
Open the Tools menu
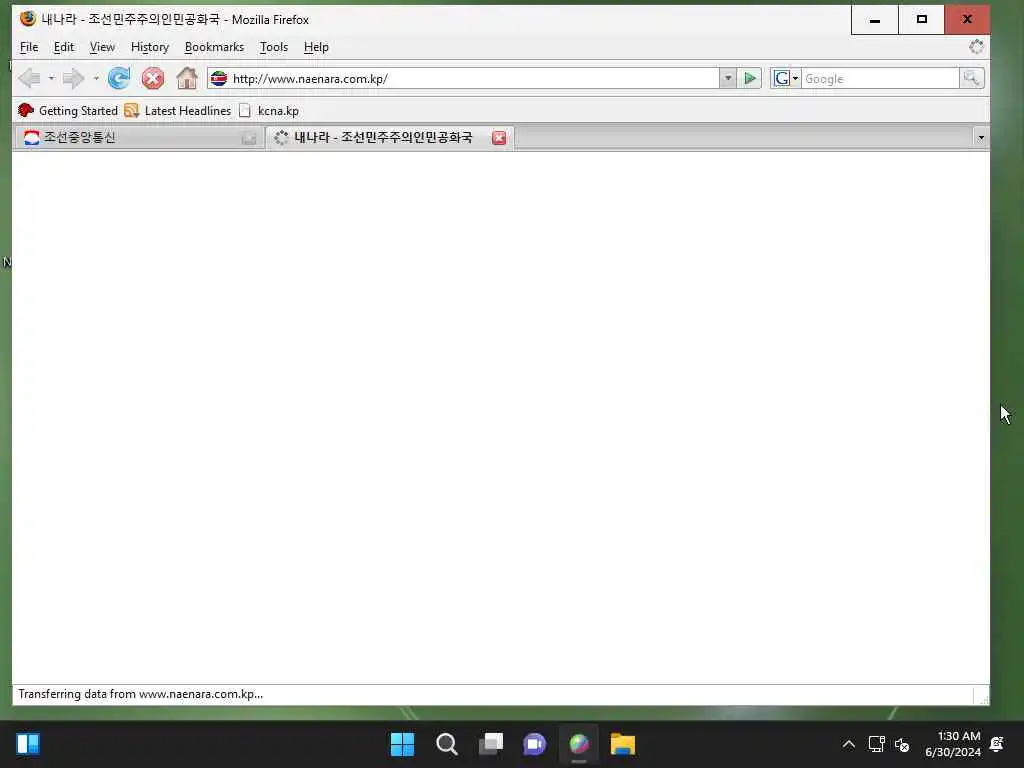click(x=274, y=47)
